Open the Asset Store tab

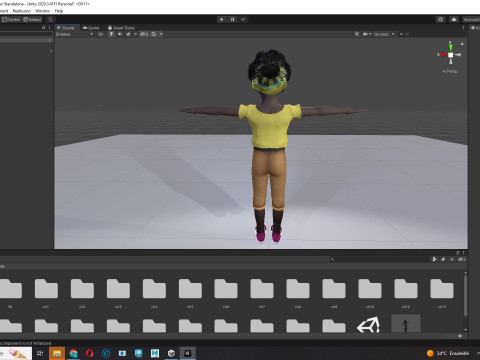click(x=121, y=28)
